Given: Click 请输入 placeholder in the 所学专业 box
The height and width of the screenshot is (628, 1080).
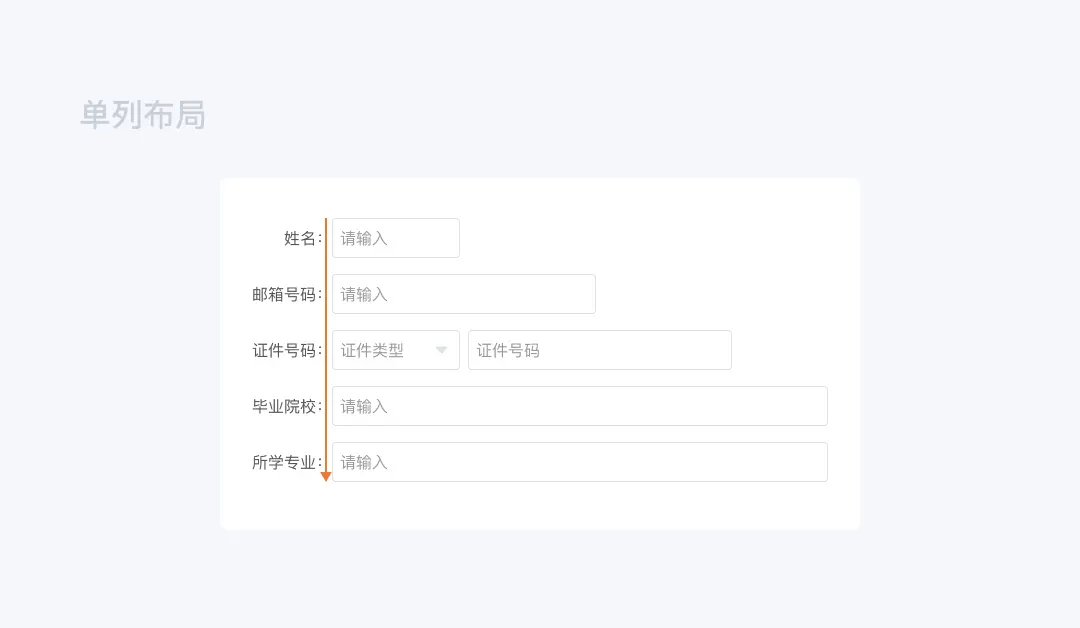Looking at the screenshot, I should 364,462.
